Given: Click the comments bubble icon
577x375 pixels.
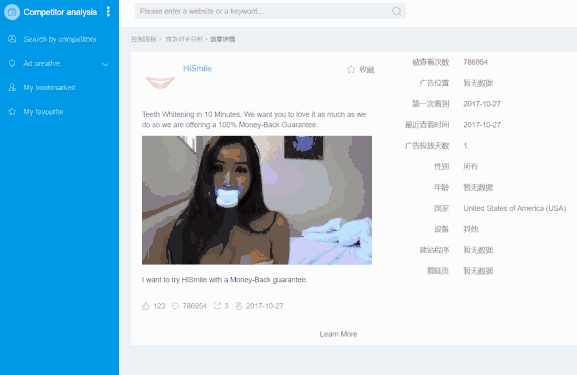Looking at the screenshot, I should [176, 306].
